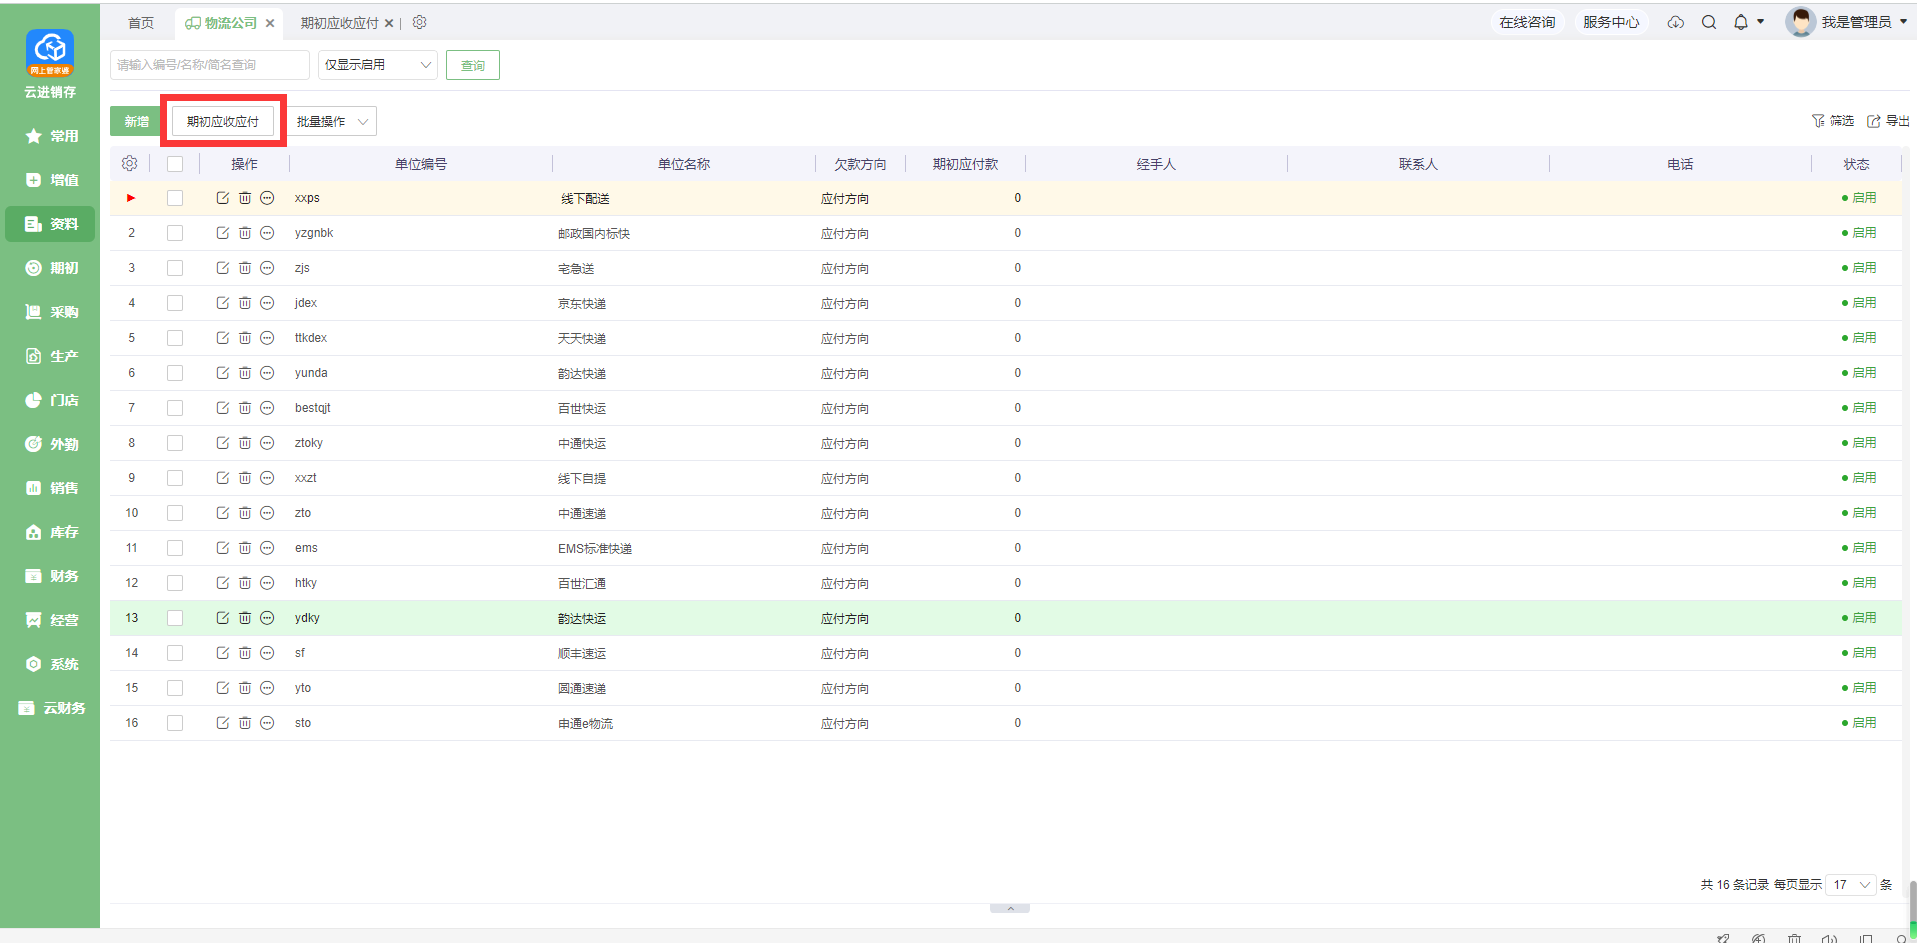
Task: Collapse bottom panel chevron handle
Action: click(1010, 908)
